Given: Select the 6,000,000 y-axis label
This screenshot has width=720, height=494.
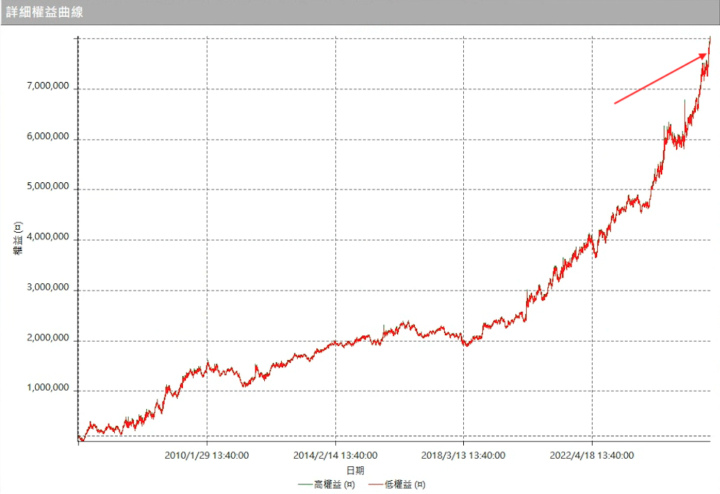Looking at the screenshot, I should click(48, 136).
